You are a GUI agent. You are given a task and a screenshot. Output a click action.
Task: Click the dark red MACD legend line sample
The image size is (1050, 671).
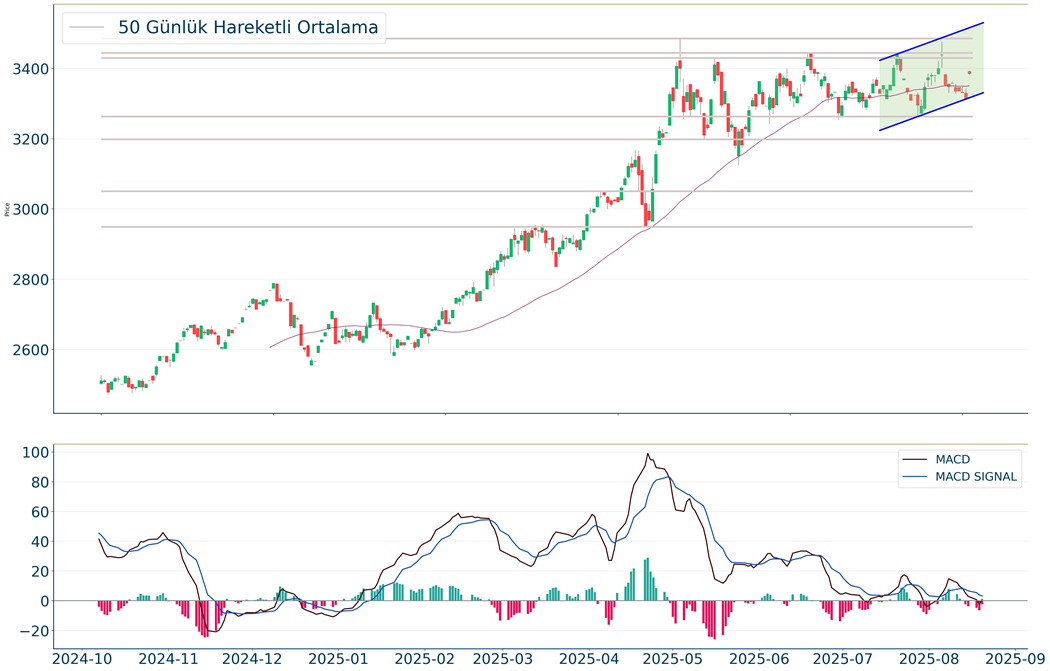915,459
